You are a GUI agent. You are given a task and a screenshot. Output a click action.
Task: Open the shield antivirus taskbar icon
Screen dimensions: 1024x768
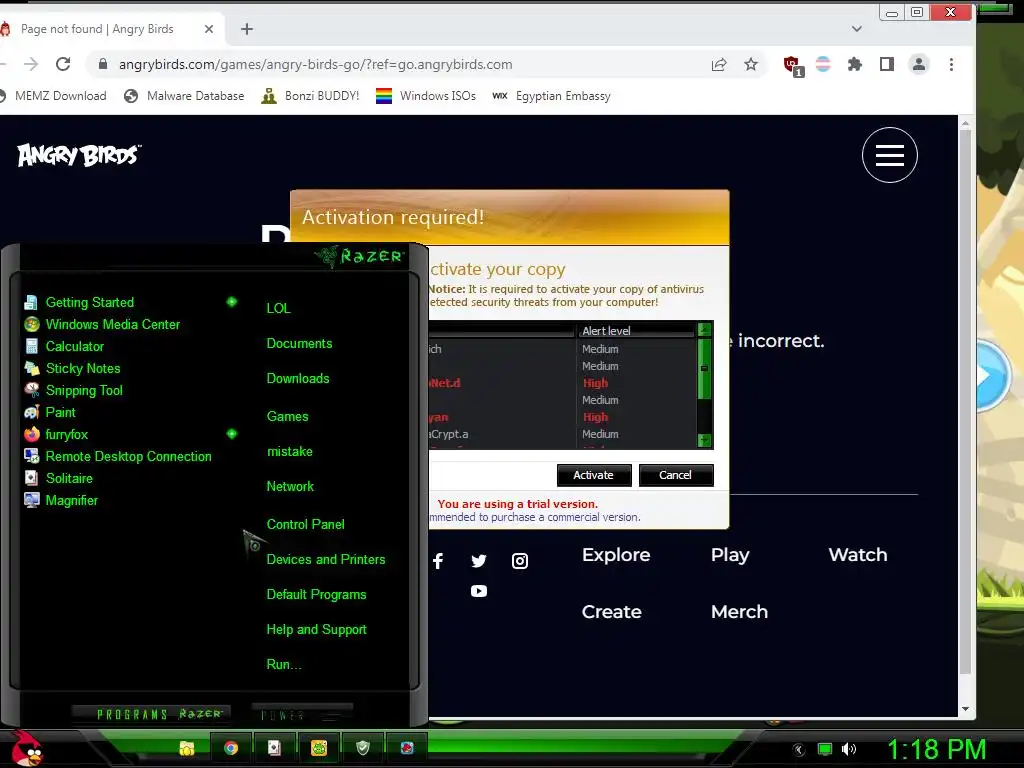pos(363,748)
